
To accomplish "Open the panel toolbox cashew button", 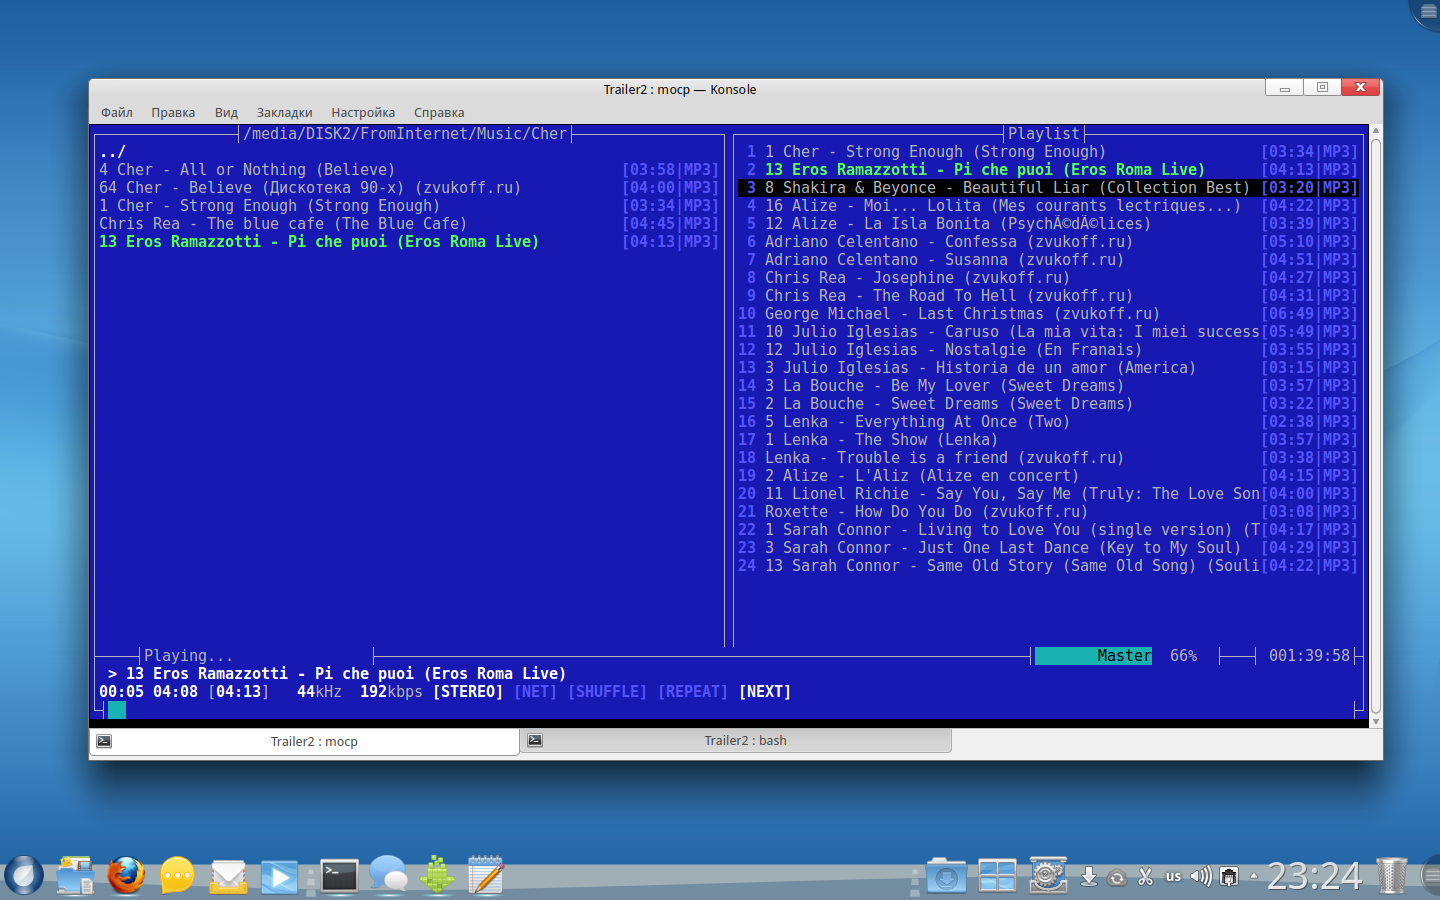I will point(1430,876).
